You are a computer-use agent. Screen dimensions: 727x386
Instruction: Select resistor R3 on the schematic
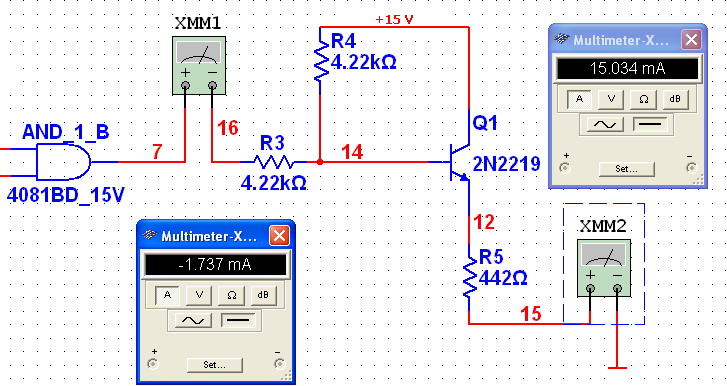273,162
